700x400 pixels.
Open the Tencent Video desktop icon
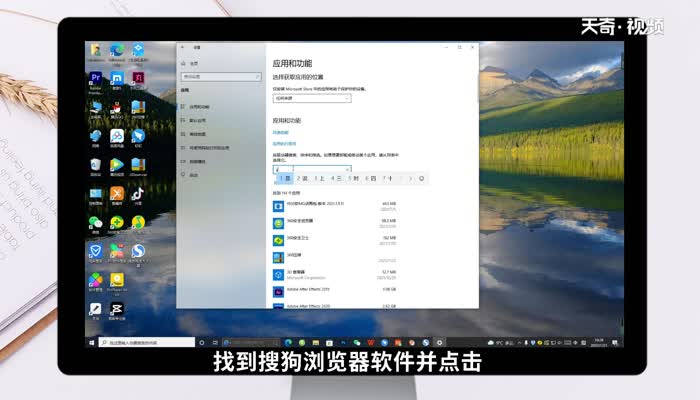coord(117,167)
